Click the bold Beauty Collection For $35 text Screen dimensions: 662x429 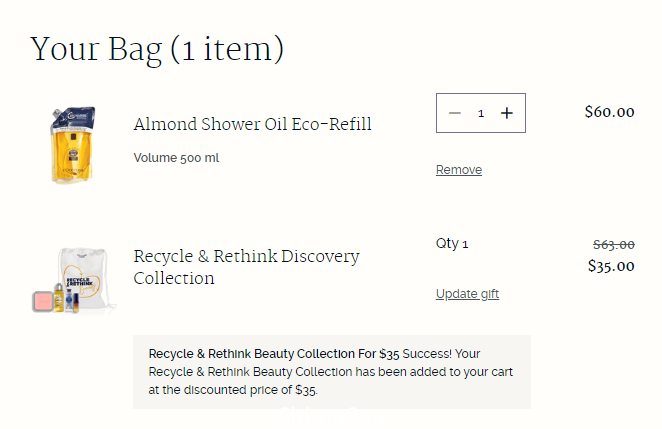(x=327, y=353)
